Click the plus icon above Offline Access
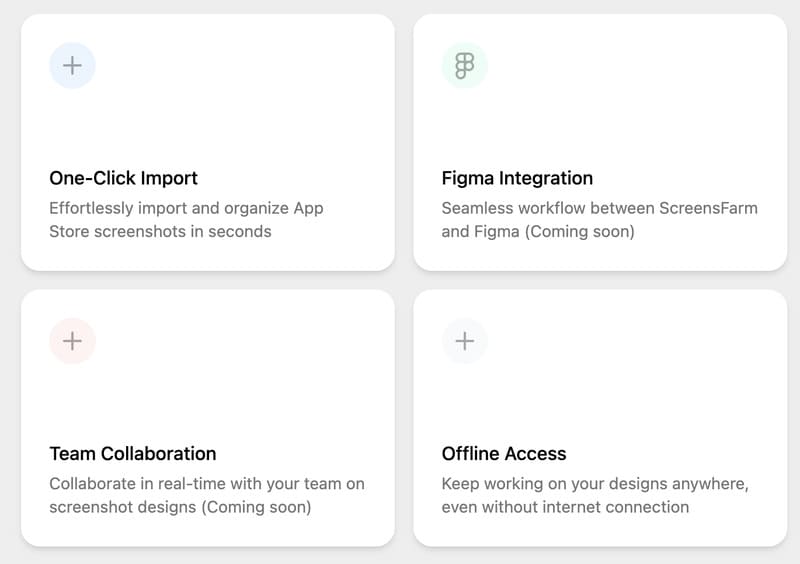Viewport: 800px width, 564px height. 464,341
